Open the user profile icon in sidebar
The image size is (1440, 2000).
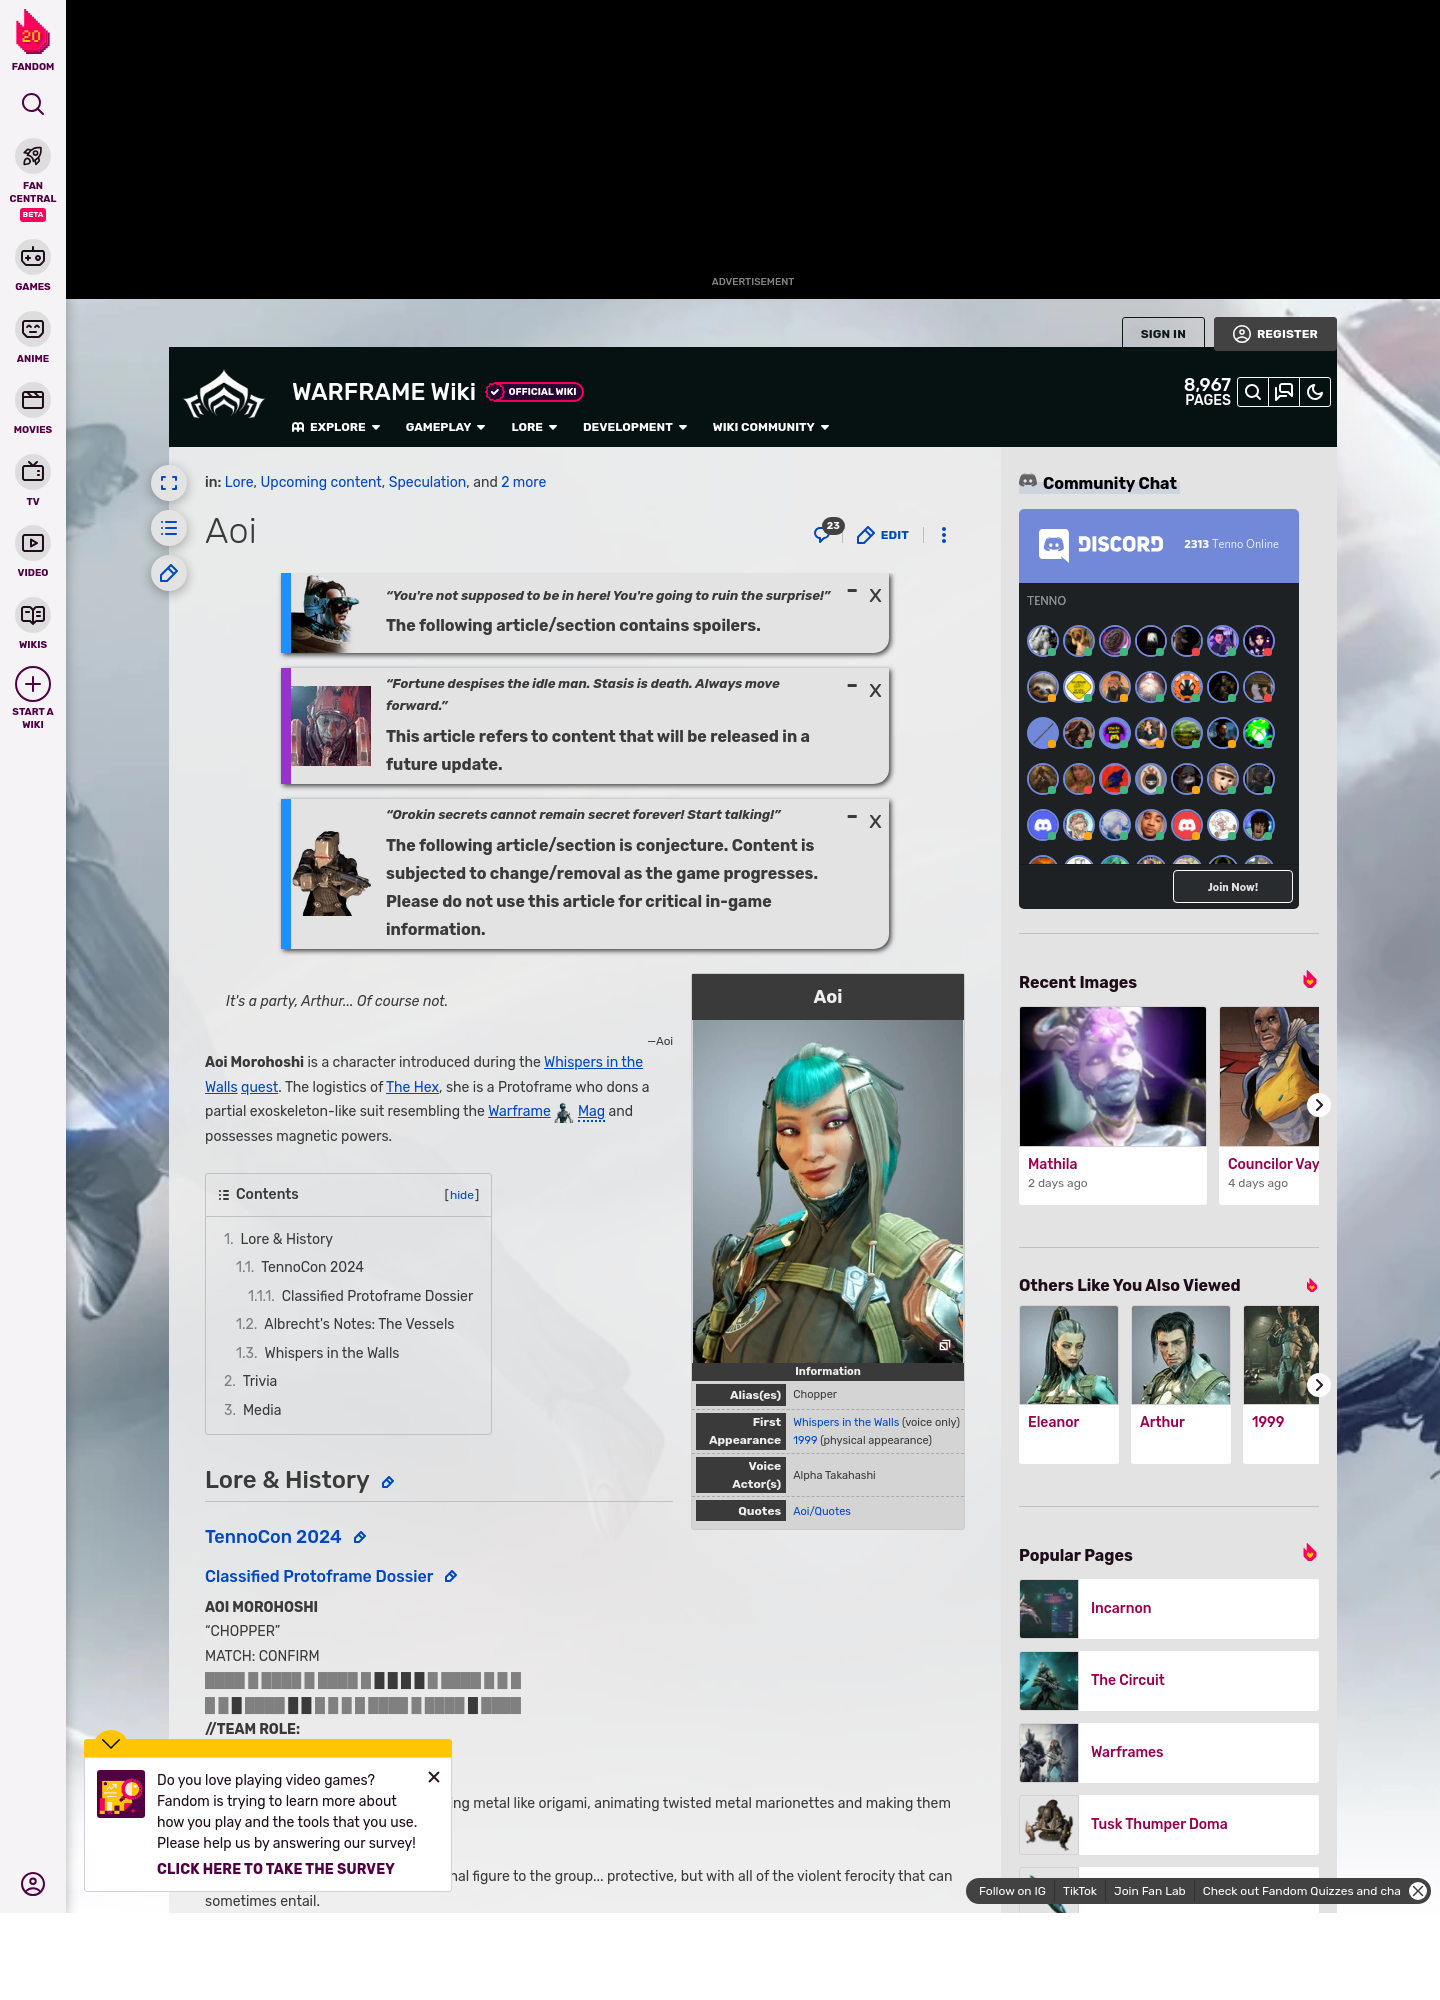pos(33,1884)
